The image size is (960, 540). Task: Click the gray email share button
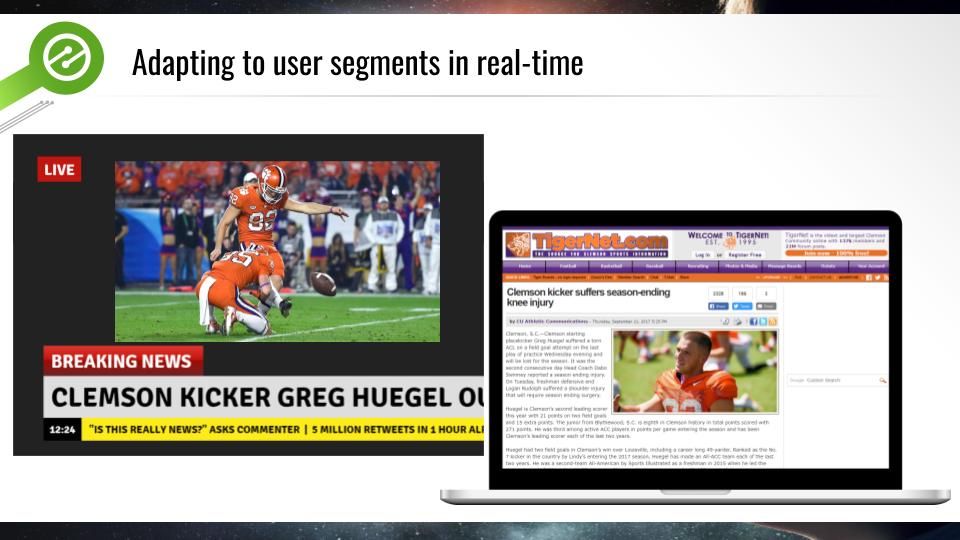tap(766, 306)
